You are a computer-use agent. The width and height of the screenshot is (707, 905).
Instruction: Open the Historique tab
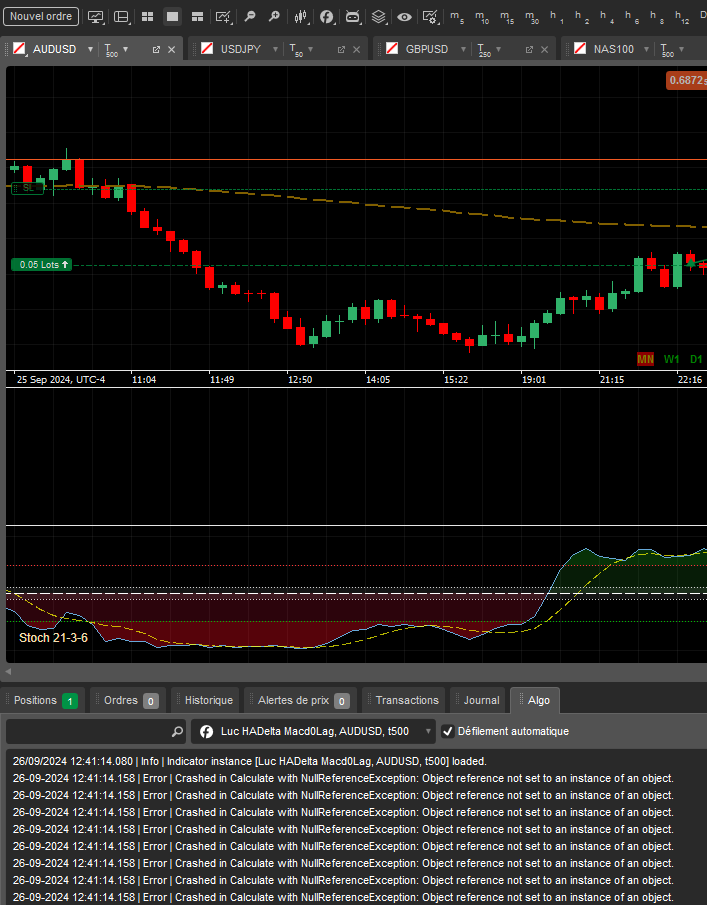205,700
